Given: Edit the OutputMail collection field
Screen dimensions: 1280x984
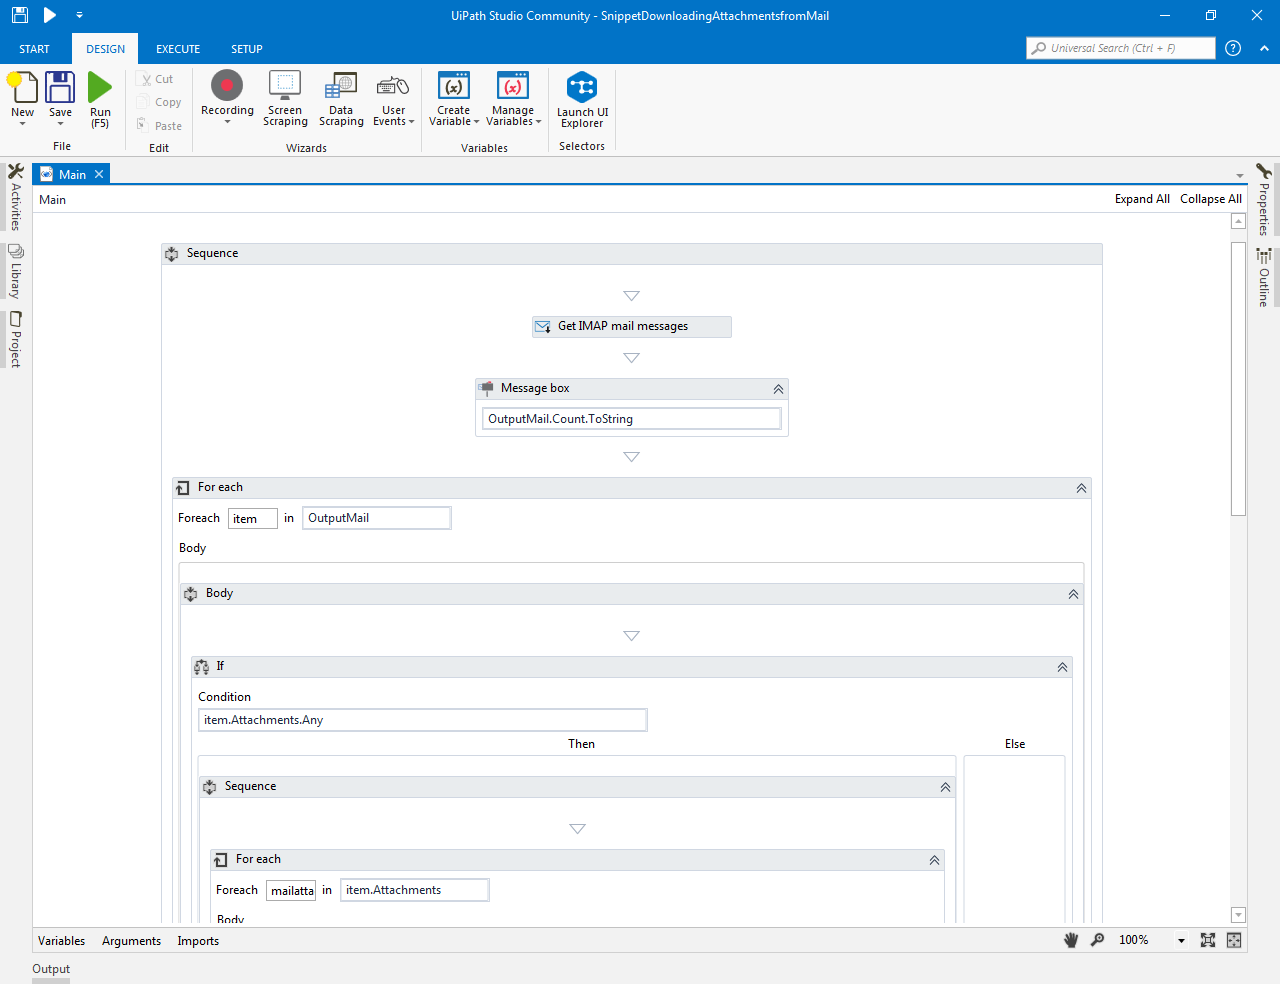Looking at the screenshot, I should [376, 518].
